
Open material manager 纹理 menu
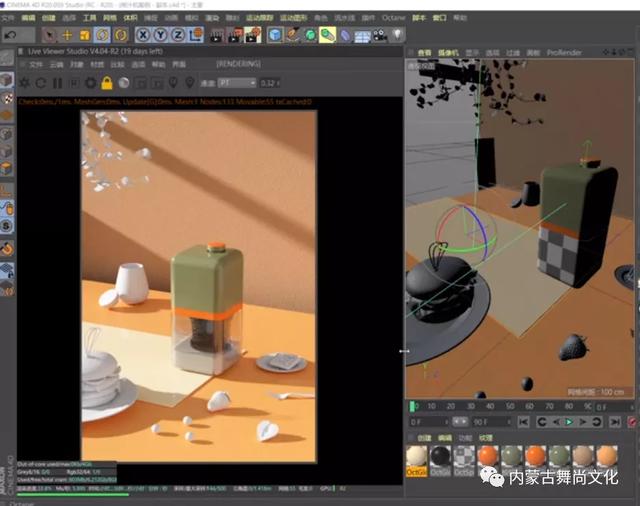tap(485, 438)
